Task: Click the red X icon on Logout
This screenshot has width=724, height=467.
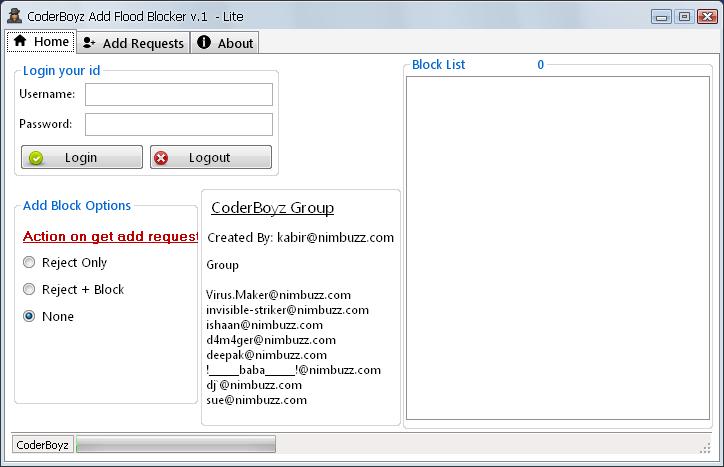Action: pyautogui.click(x=162, y=158)
